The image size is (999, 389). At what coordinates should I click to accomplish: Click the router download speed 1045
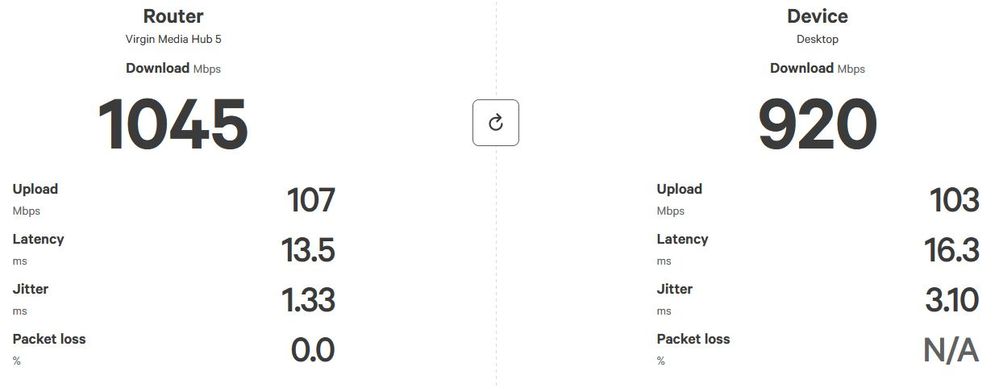pyautogui.click(x=173, y=124)
